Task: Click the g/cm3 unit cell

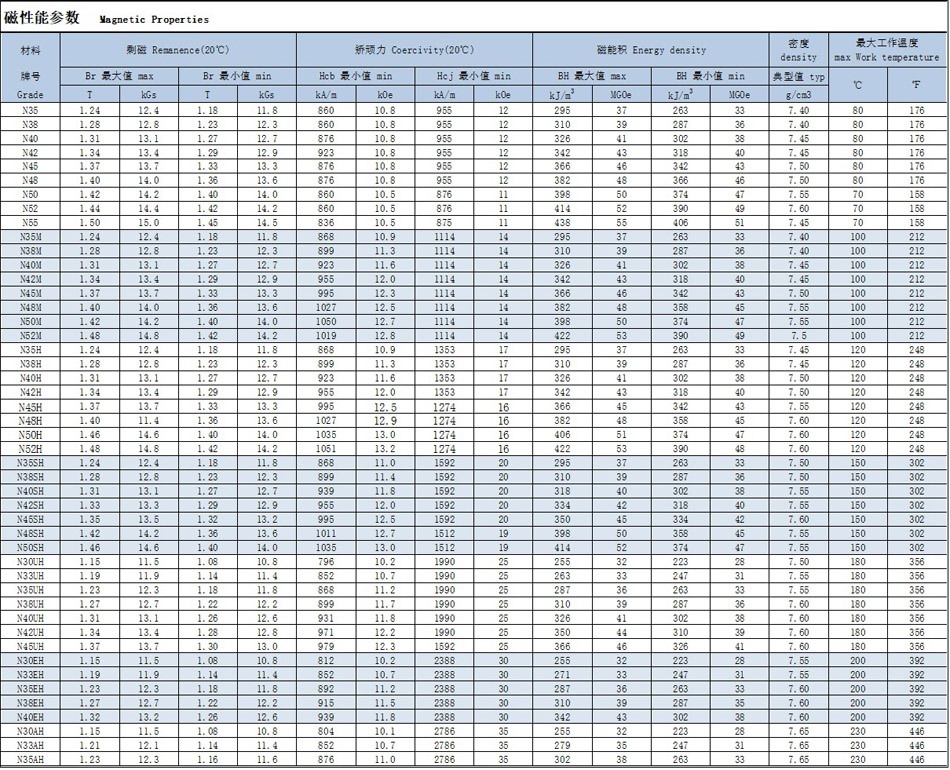Action: click(x=799, y=95)
